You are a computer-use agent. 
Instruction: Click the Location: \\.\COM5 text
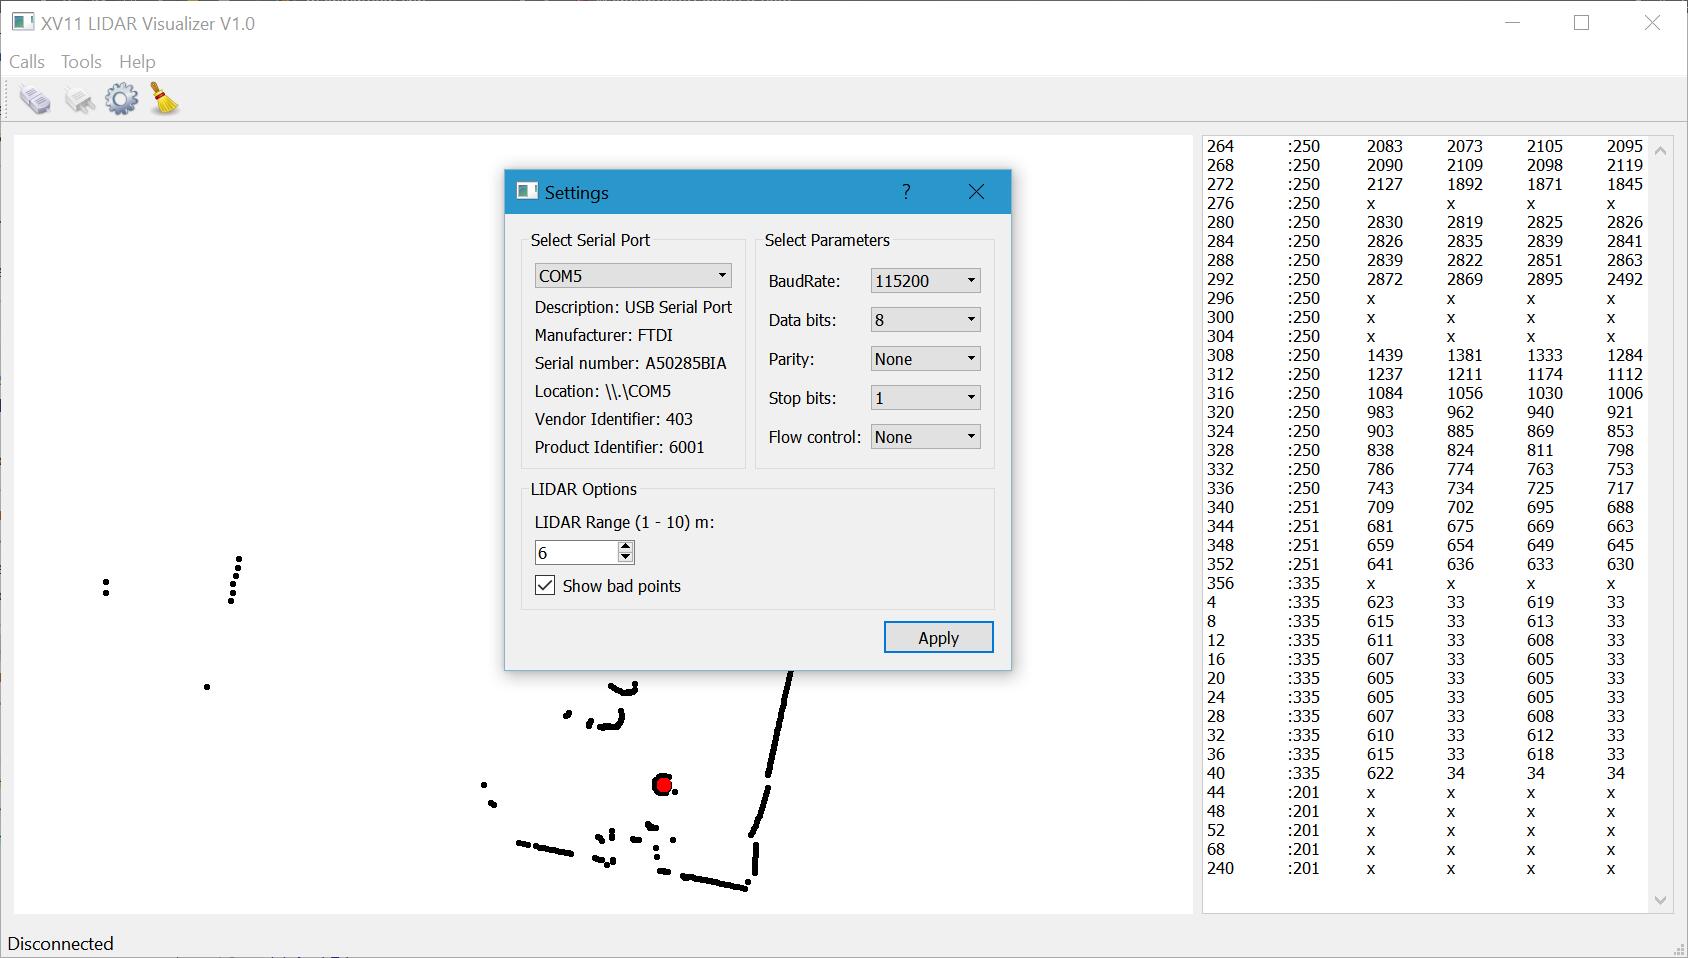tap(602, 391)
